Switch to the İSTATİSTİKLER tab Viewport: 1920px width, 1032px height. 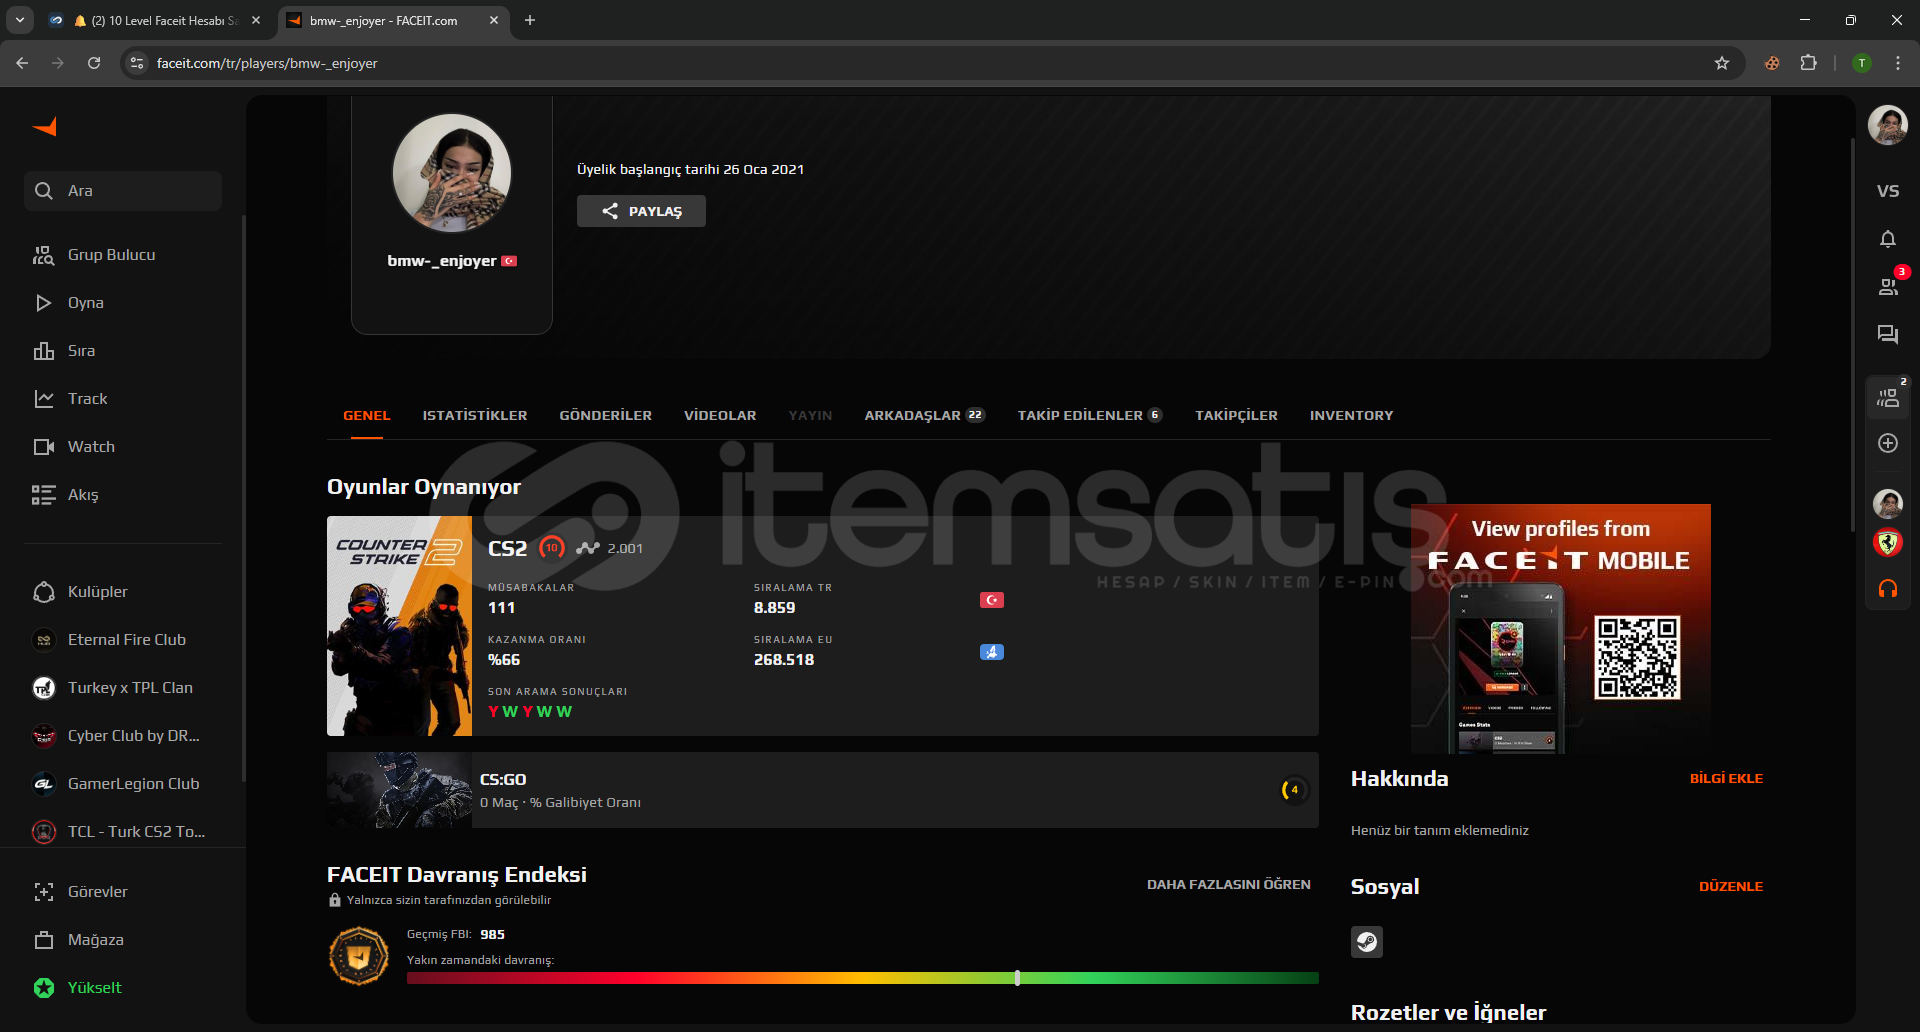[475, 416]
